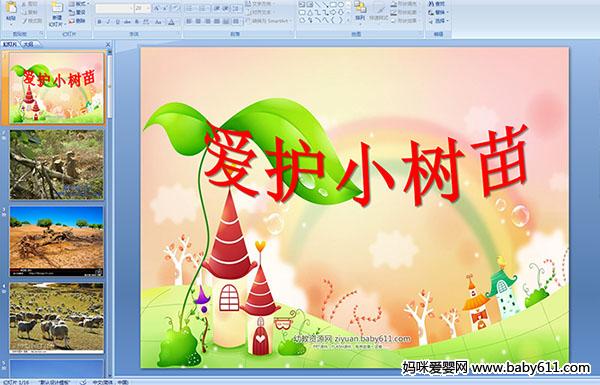Expand the Layout dropdown in Slides group
The height and width of the screenshot is (385, 600).
tap(78, 3)
